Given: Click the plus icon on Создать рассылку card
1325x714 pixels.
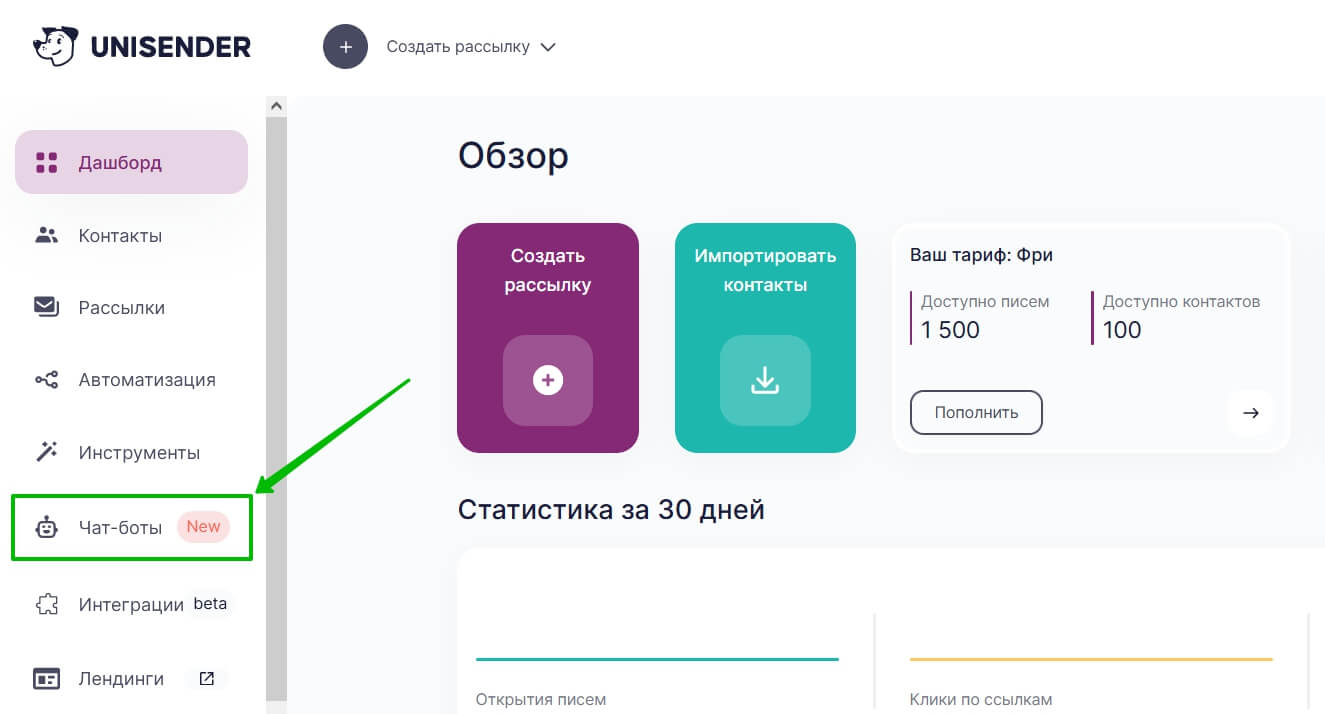Looking at the screenshot, I should coord(548,380).
